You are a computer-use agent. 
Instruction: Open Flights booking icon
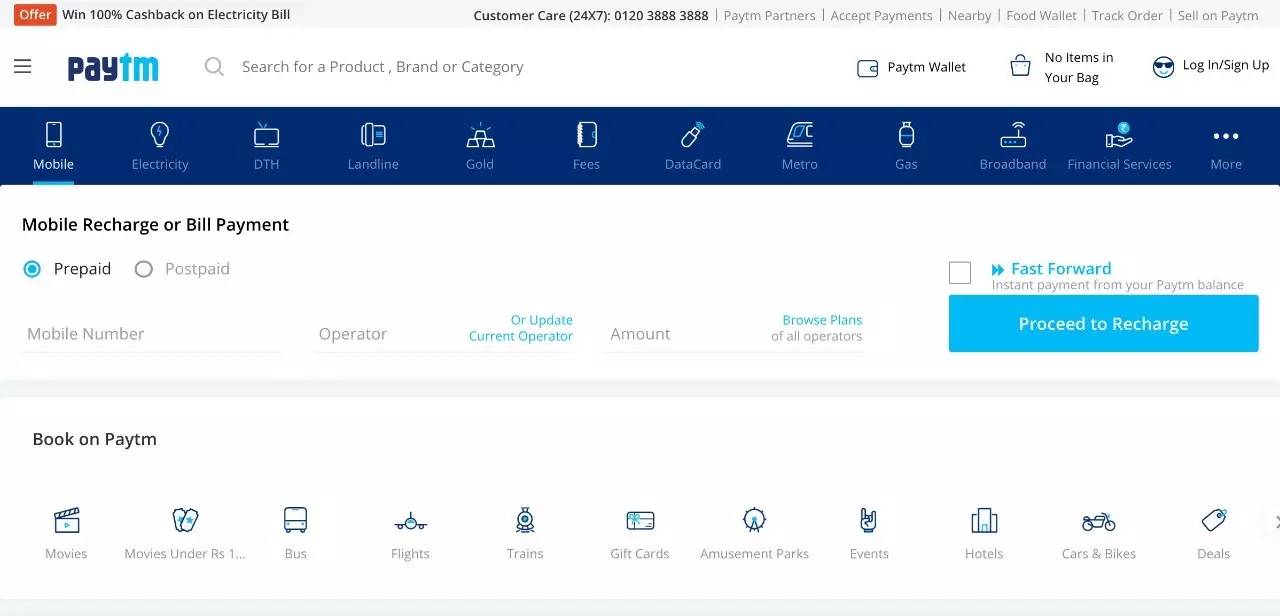[x=410, y=520]
